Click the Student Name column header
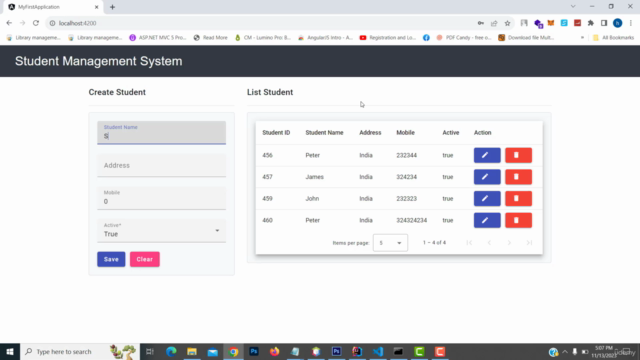 coord(324,133)
